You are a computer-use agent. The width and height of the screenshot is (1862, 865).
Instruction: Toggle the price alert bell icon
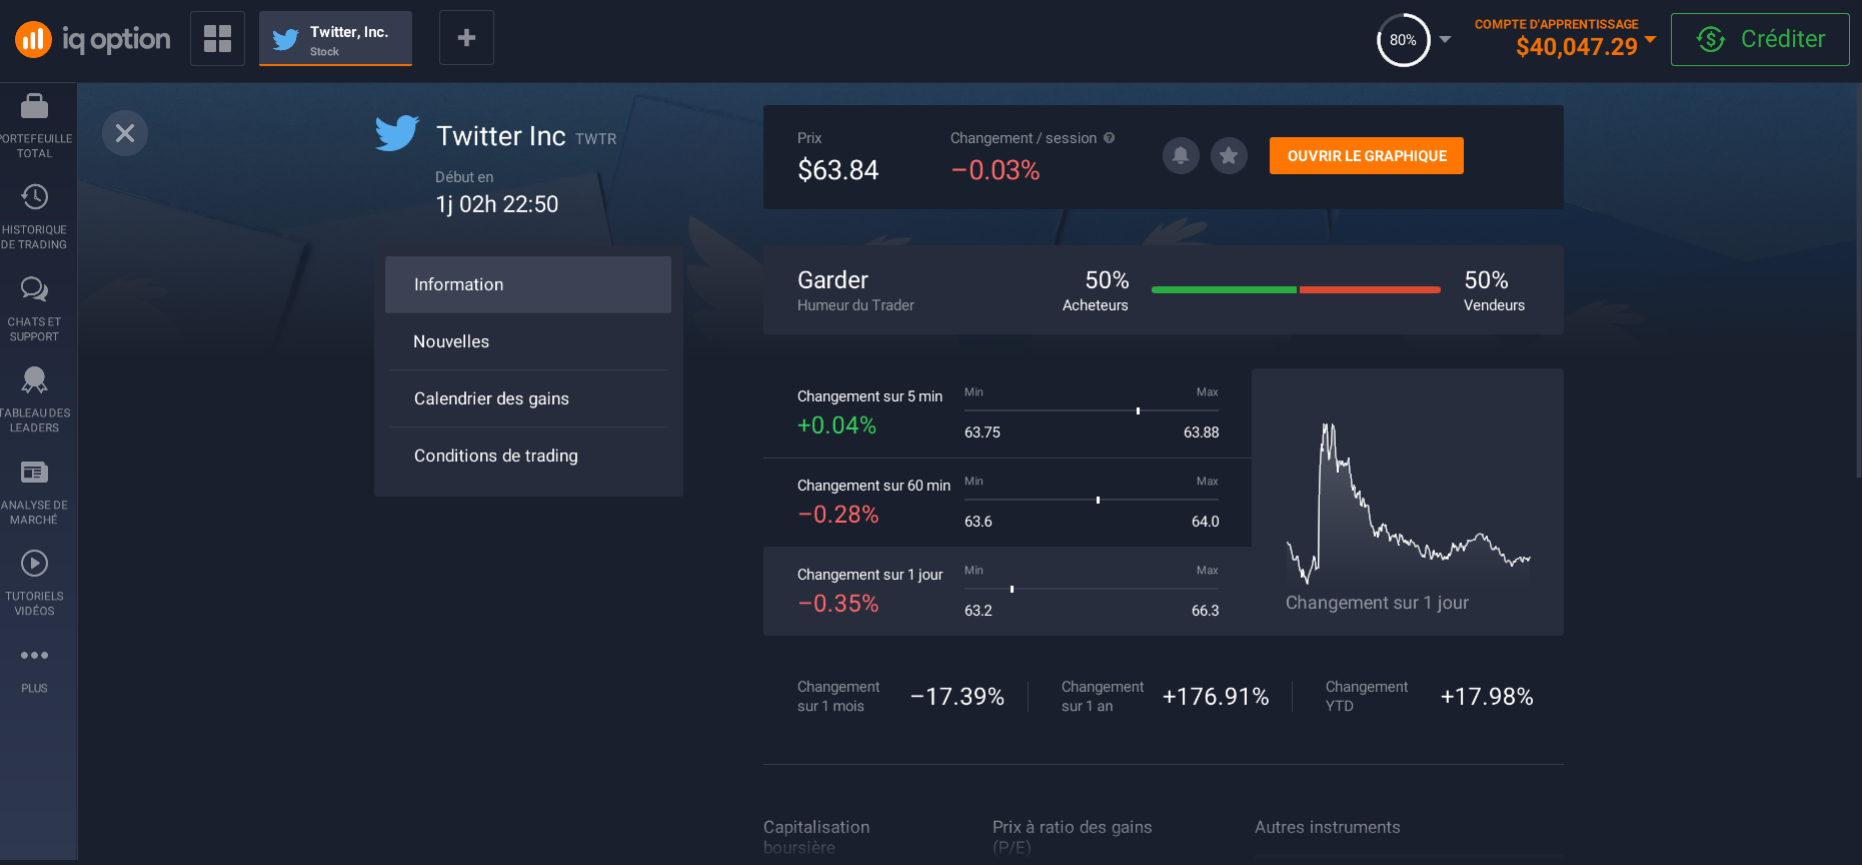(1181, 155)
